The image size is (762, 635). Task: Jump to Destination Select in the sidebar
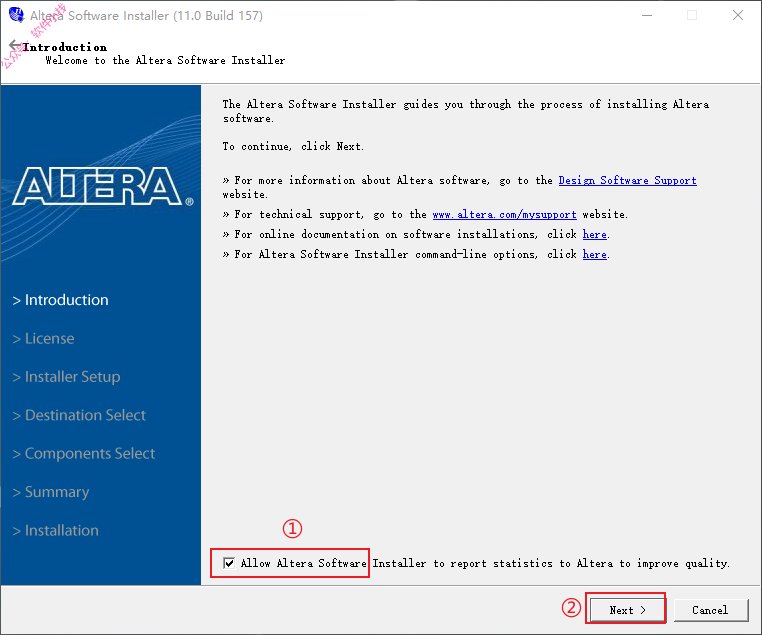(x=79, y=415)
